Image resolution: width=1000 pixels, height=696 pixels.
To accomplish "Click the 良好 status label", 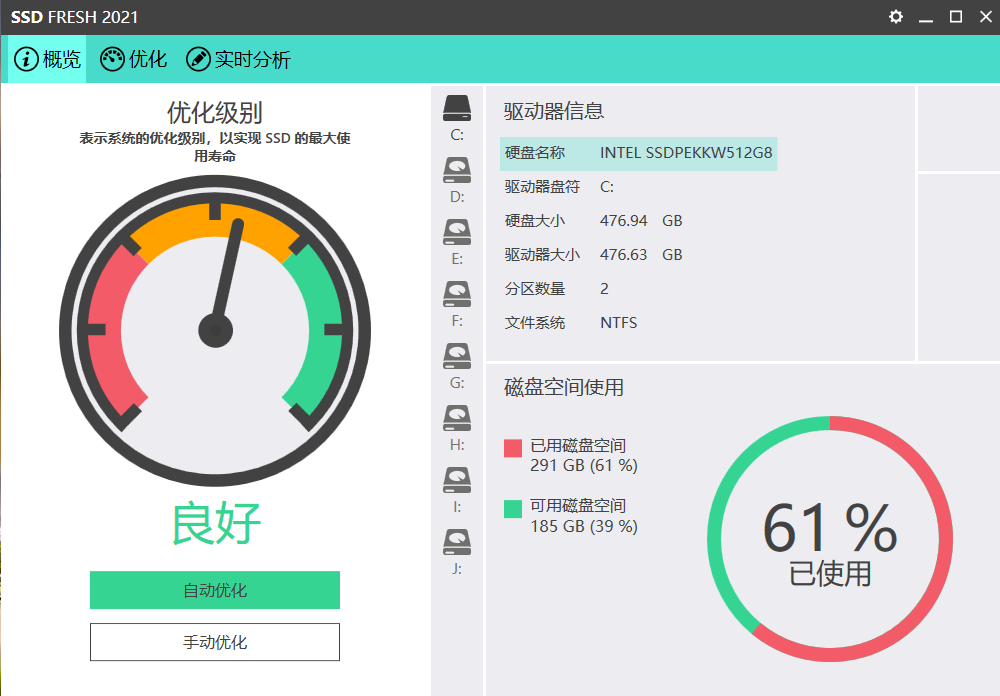I will pyautogui.click(x=216, y=523).
